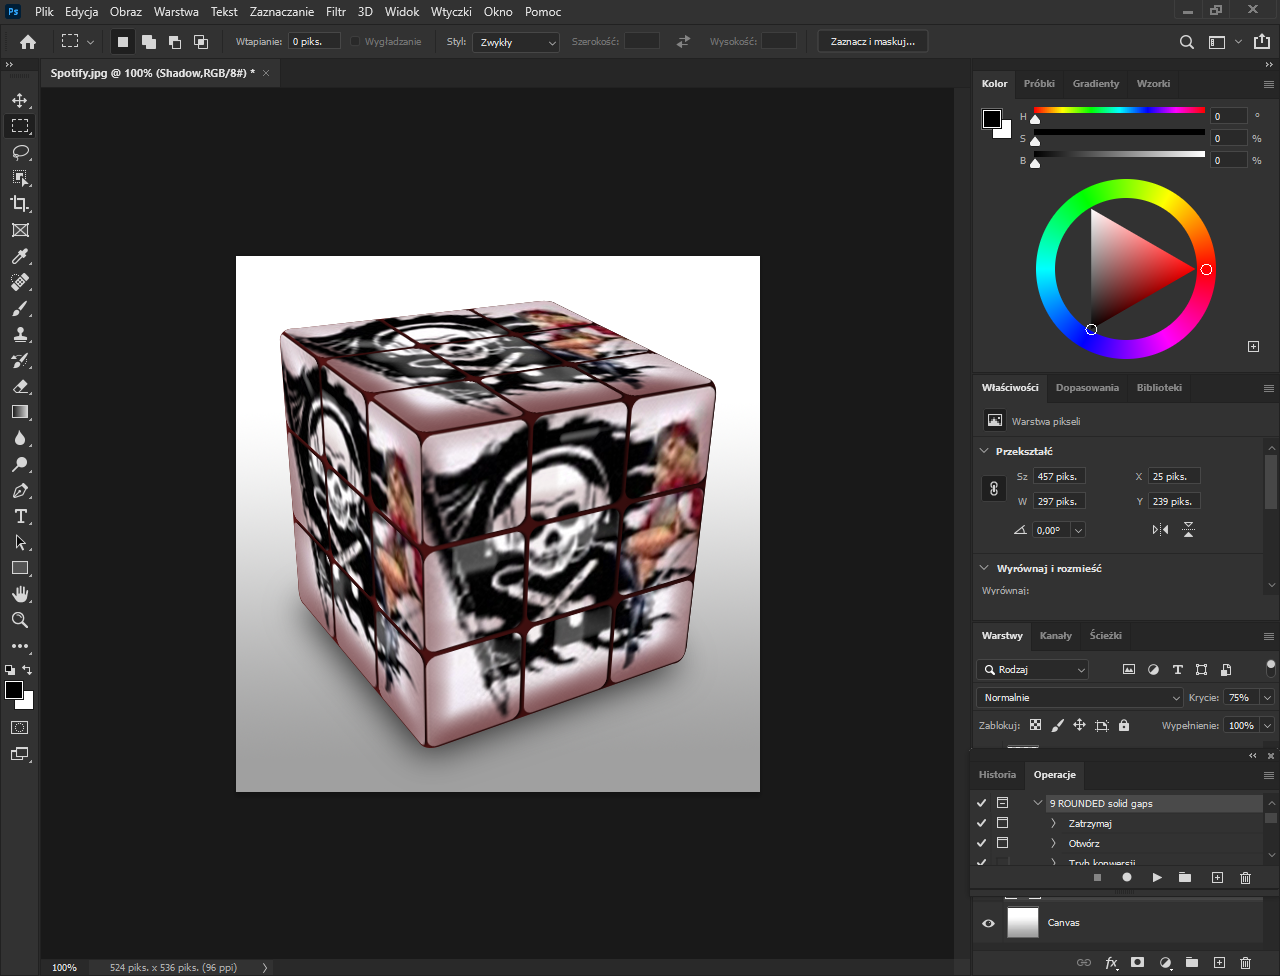Viewport: 1280px width, 976px height.
Task: Toggle layer filtering switch on or off
Action: (x=1271, y=667)
